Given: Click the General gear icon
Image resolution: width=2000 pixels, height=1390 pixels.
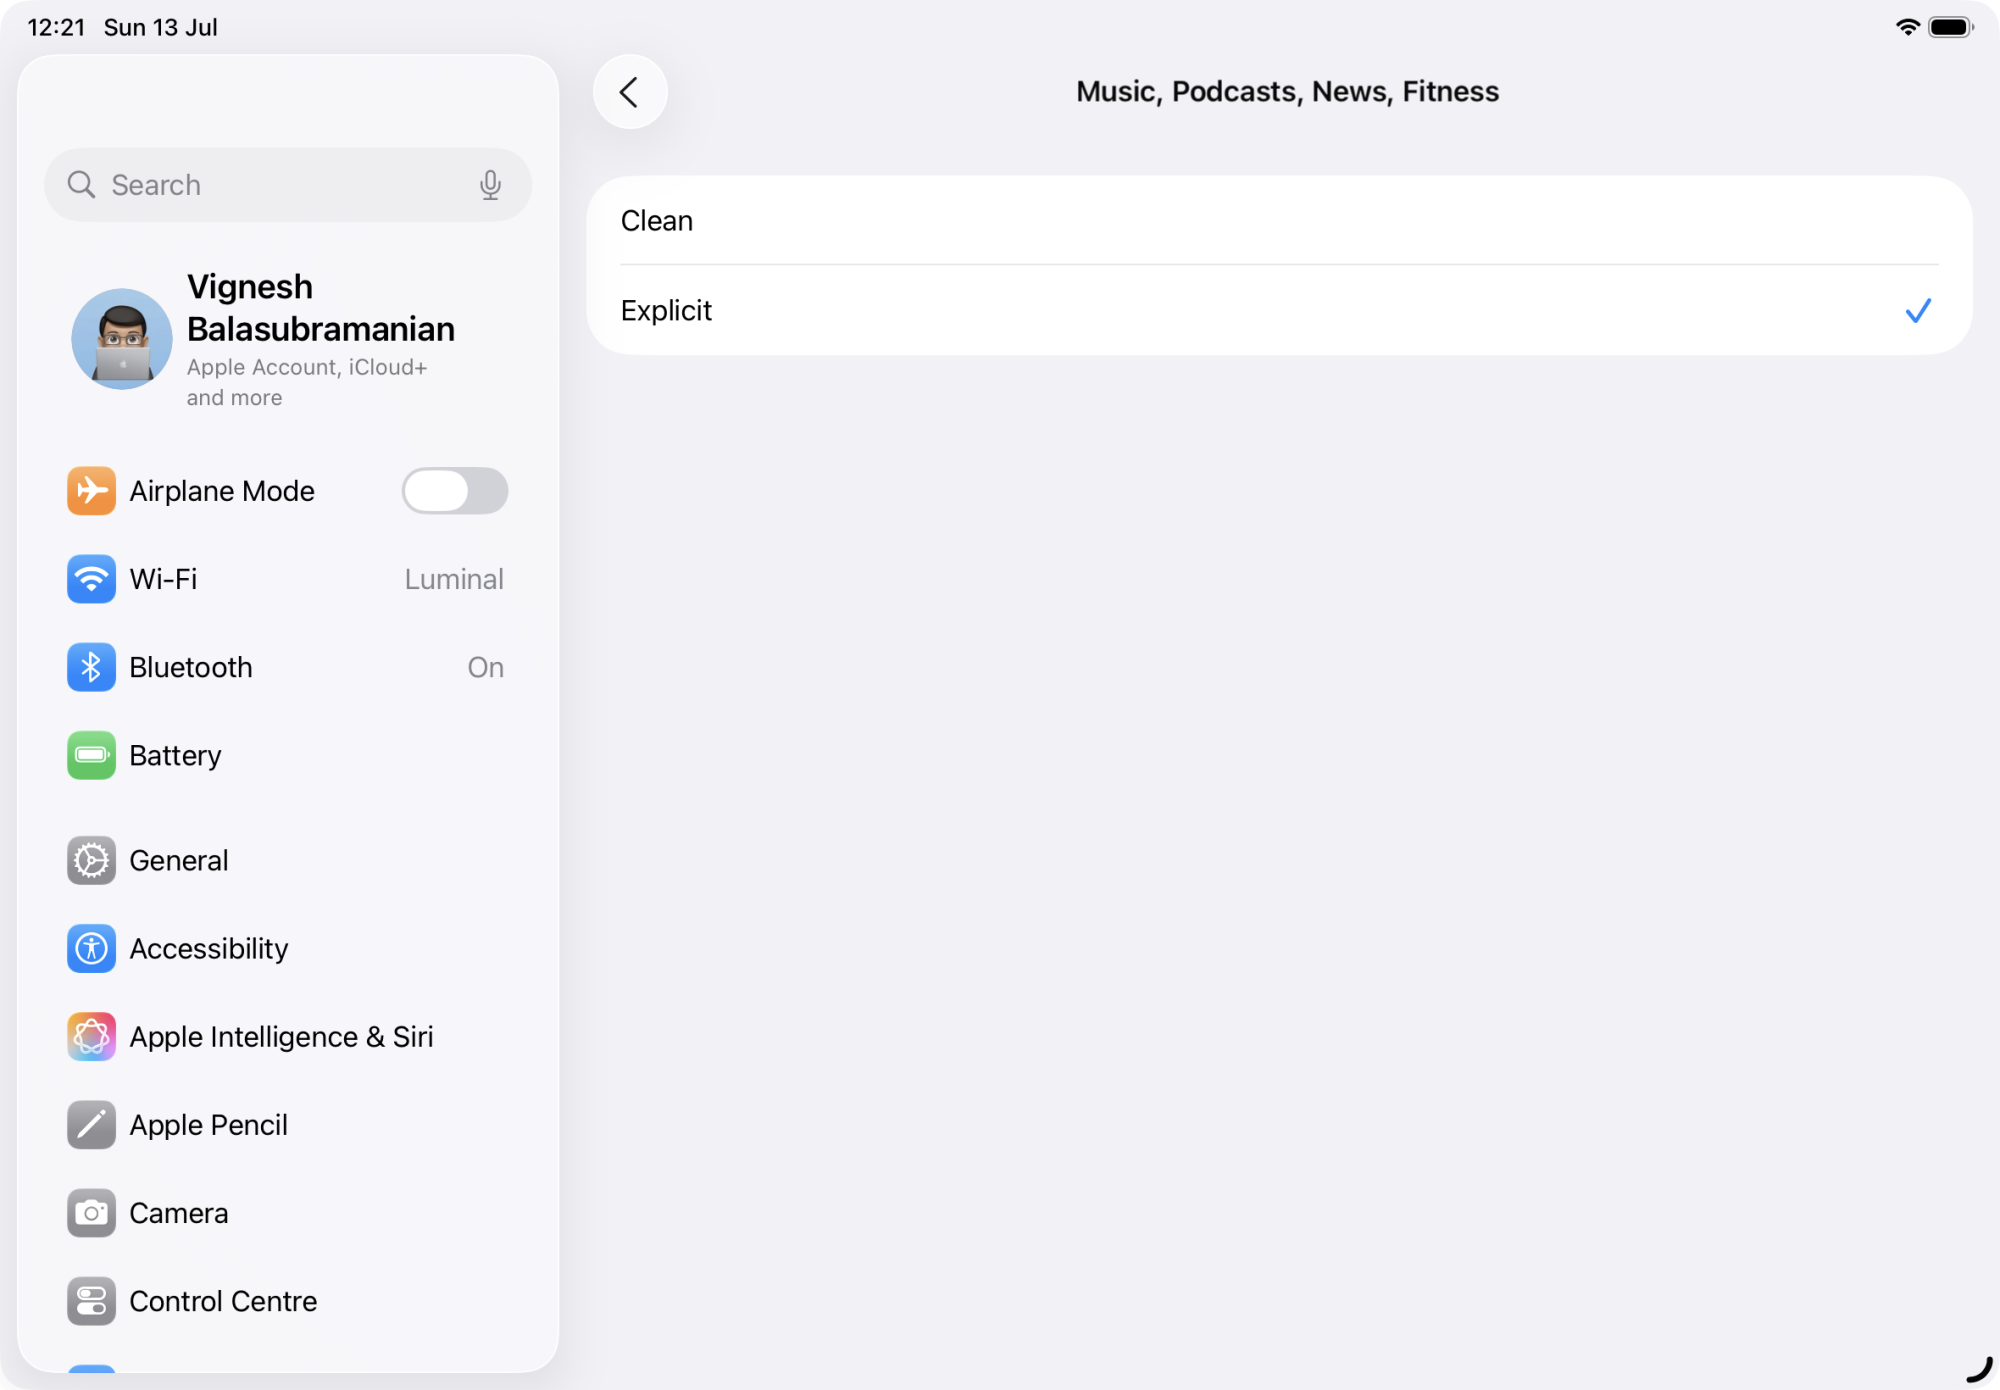Looking at the screenshot, I should 91,861.
